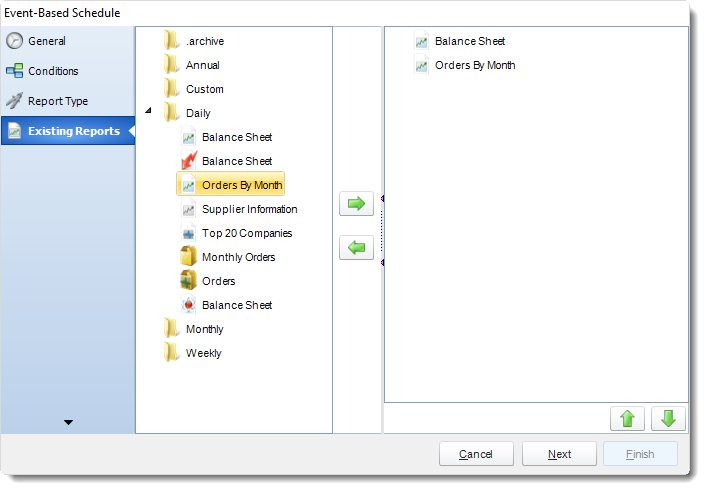
Task: Select the Supplier Information report text
Action: [x=250, y=209]
